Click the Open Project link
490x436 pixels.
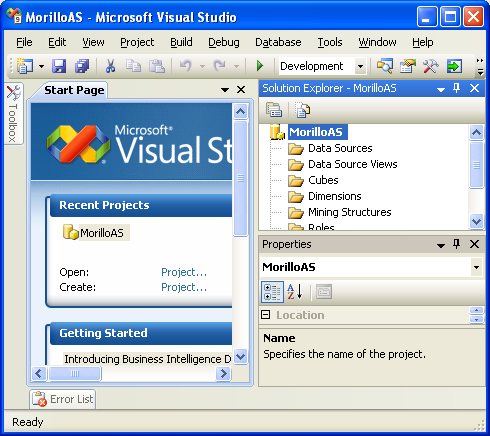184,272
